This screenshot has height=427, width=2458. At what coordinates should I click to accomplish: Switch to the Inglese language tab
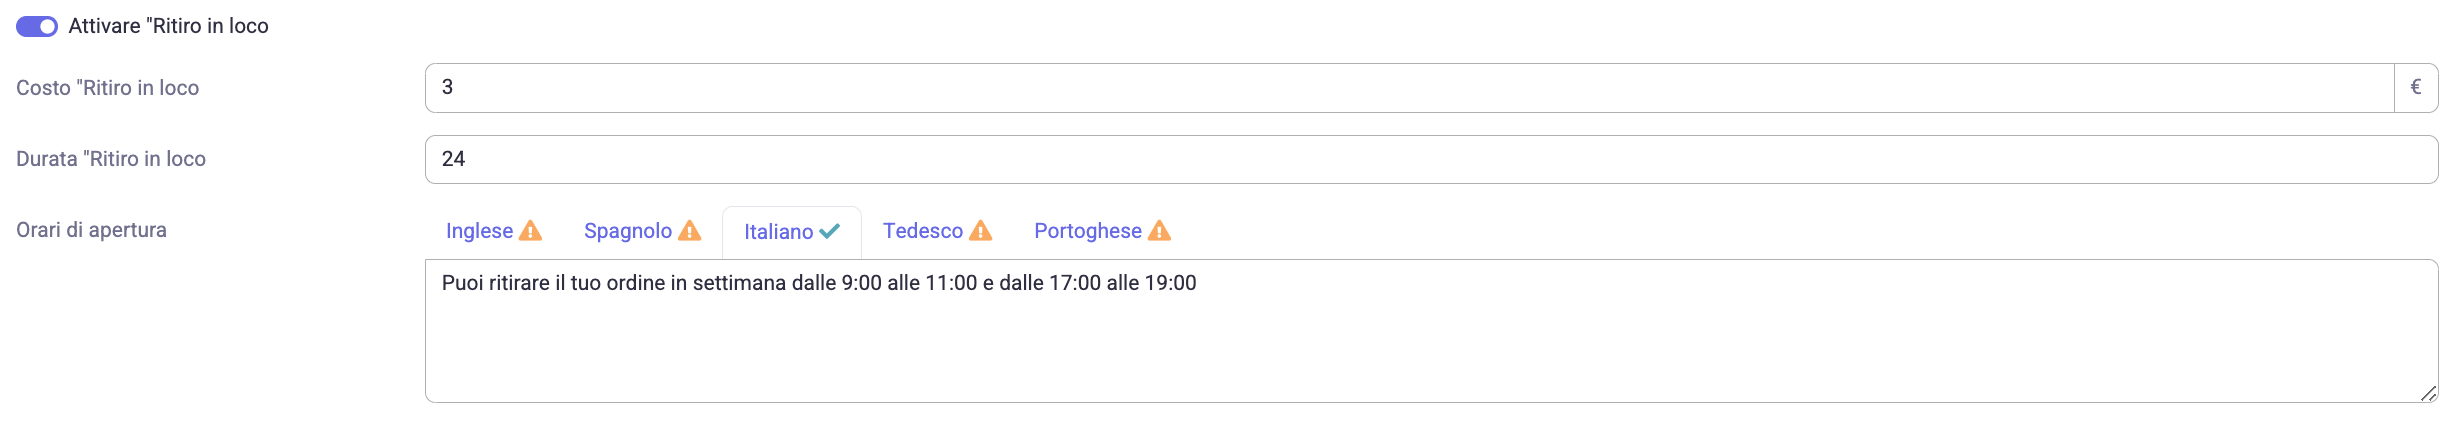click(494, 231)
